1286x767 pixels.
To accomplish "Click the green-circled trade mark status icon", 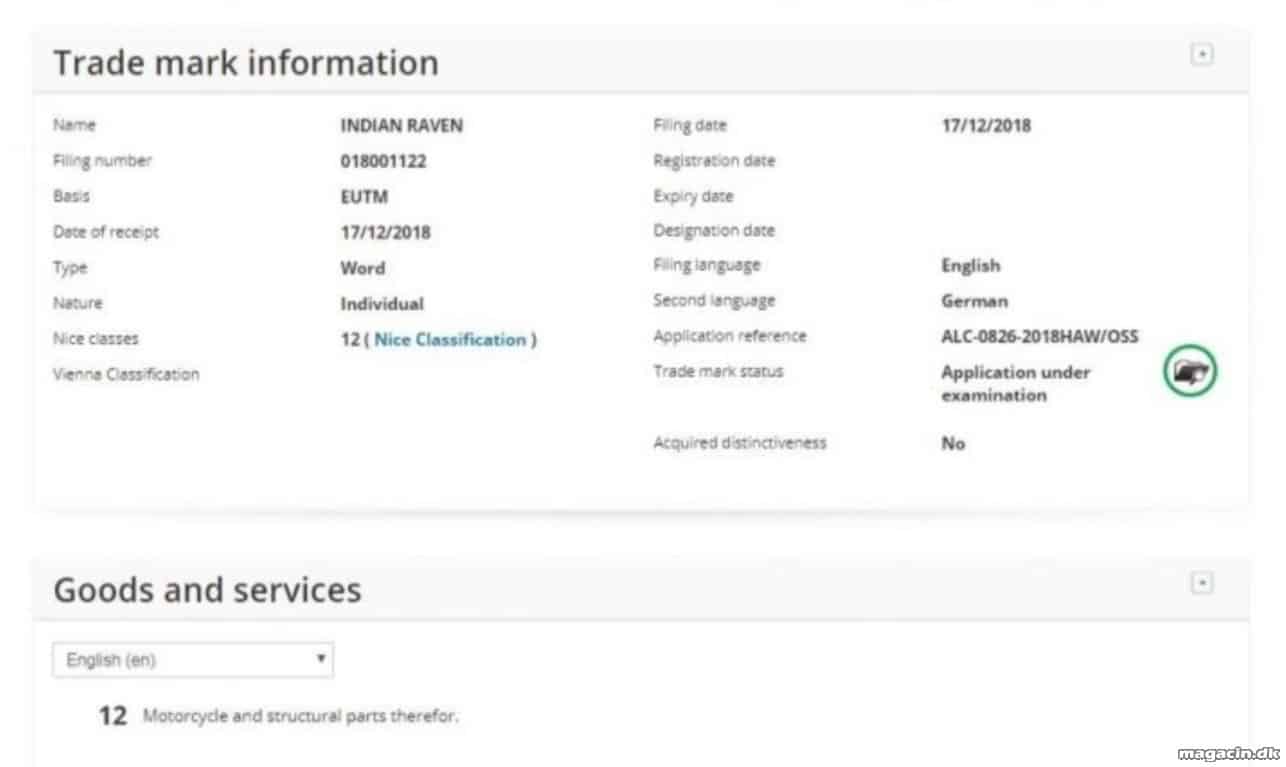I will tap(1190, 371).
